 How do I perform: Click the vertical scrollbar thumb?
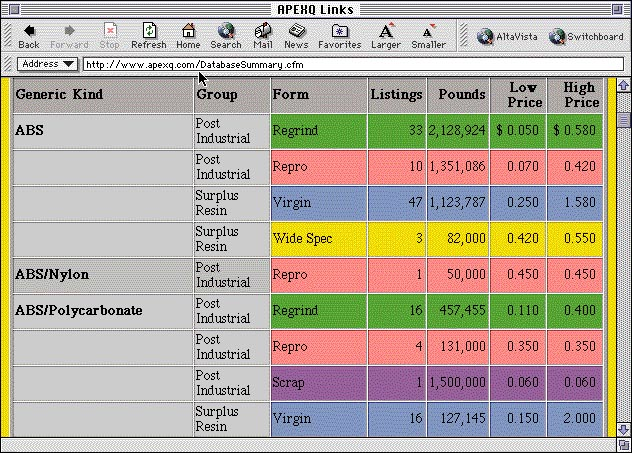click(624, 120)
